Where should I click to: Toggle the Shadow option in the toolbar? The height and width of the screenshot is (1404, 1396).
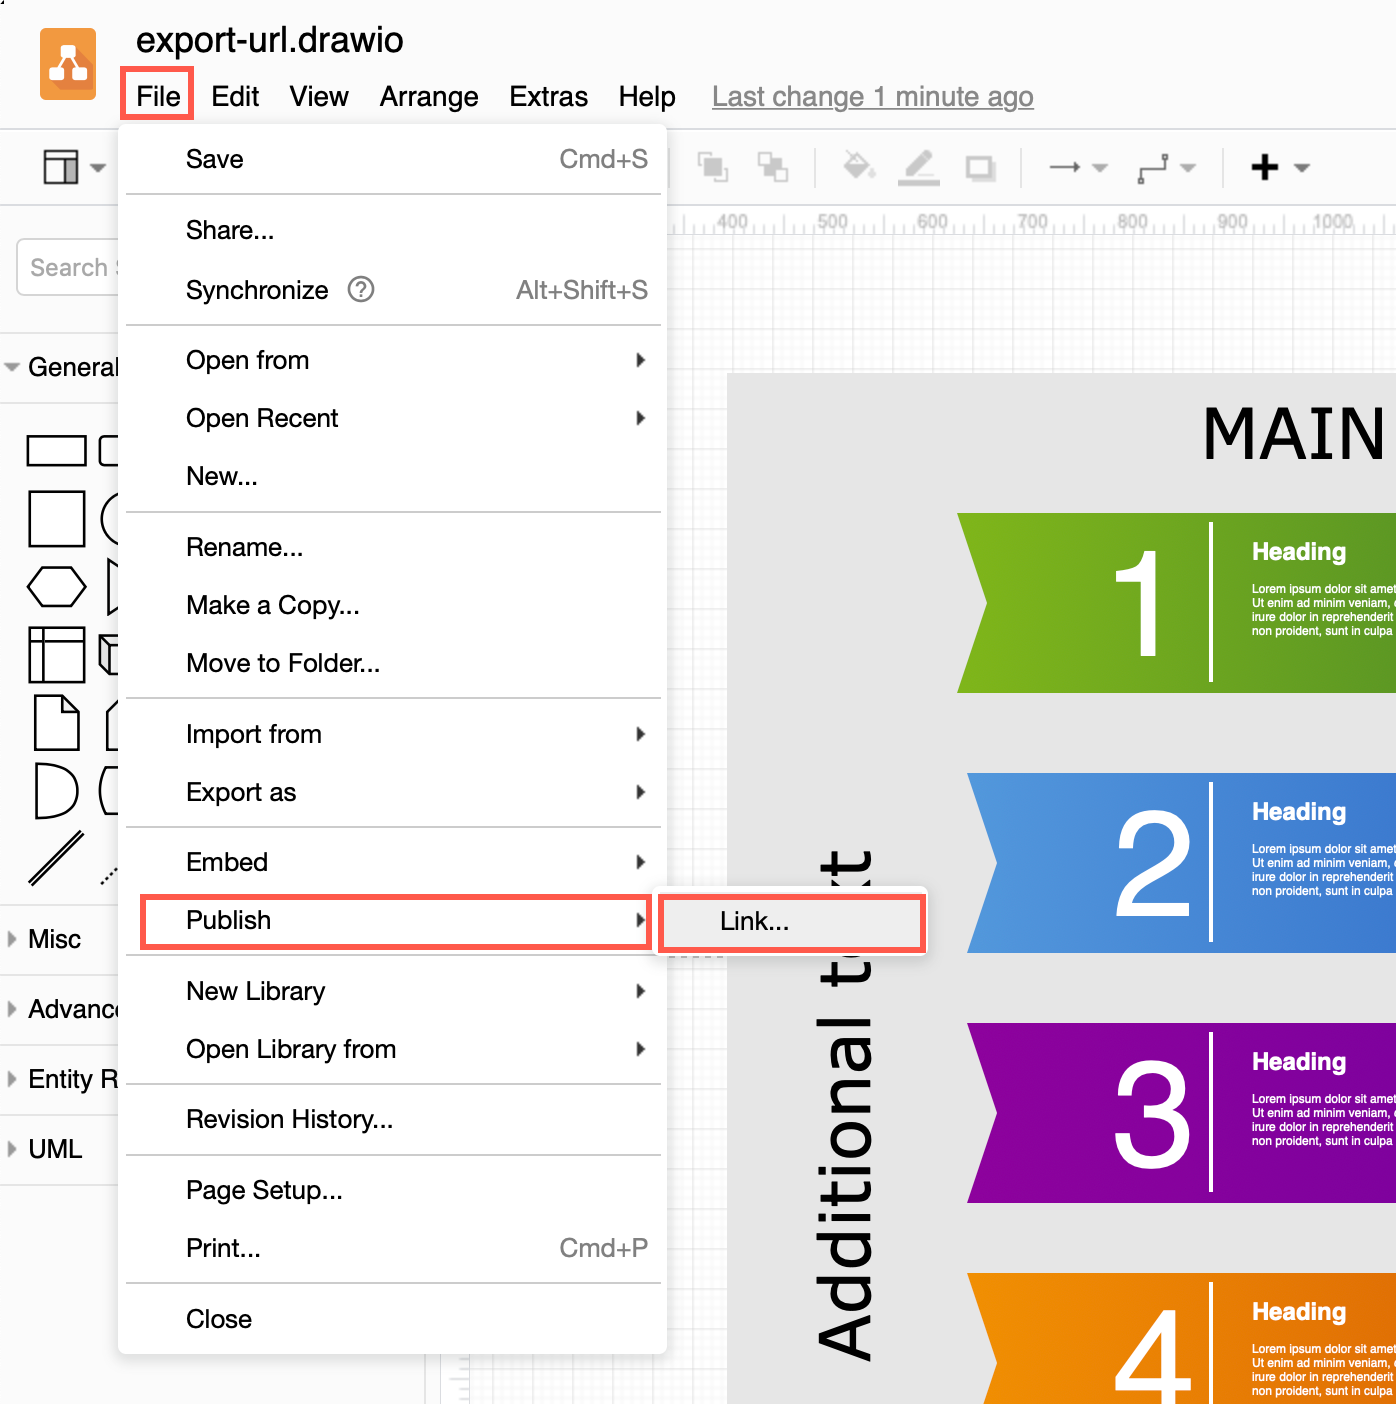(x=978, y=167)
